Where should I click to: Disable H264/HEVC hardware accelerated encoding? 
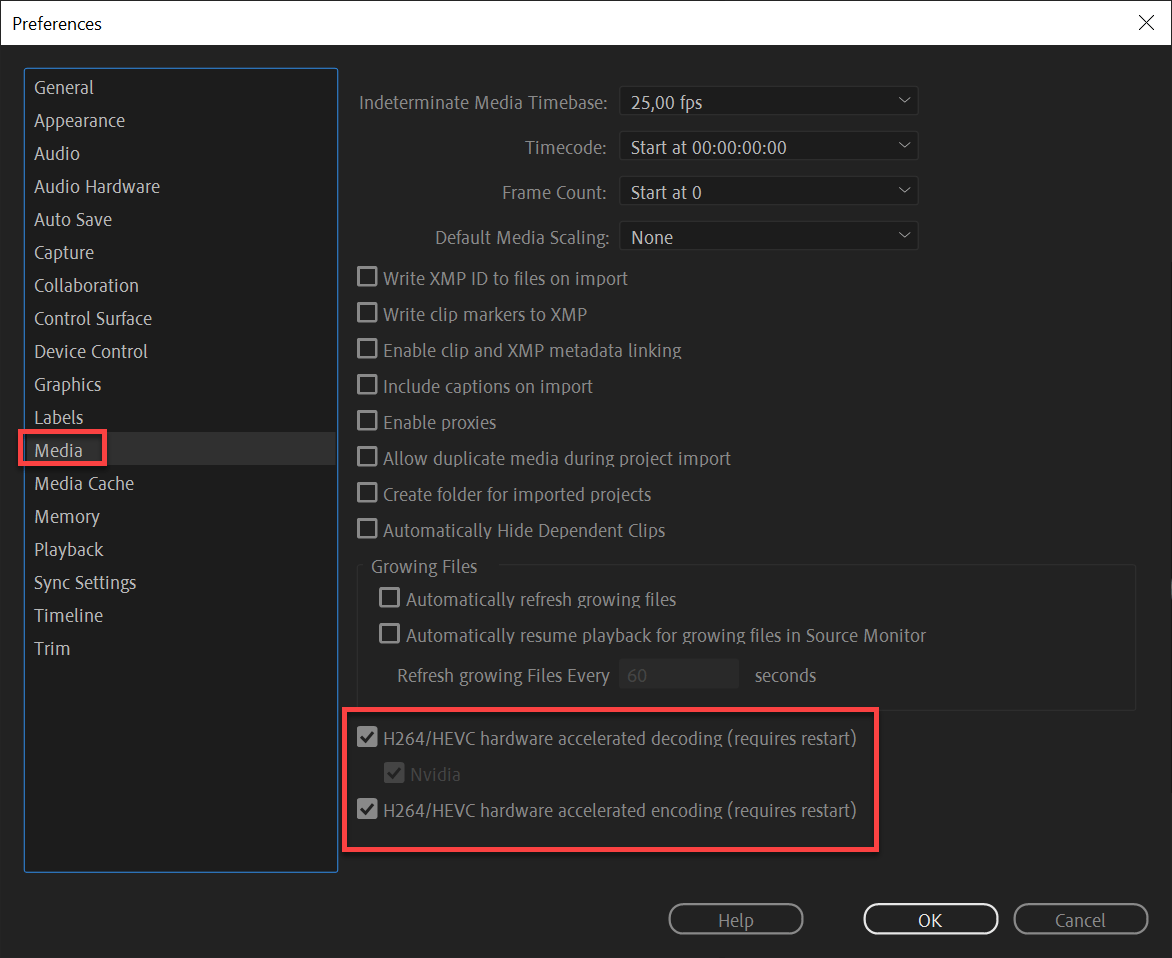point(367,809)
